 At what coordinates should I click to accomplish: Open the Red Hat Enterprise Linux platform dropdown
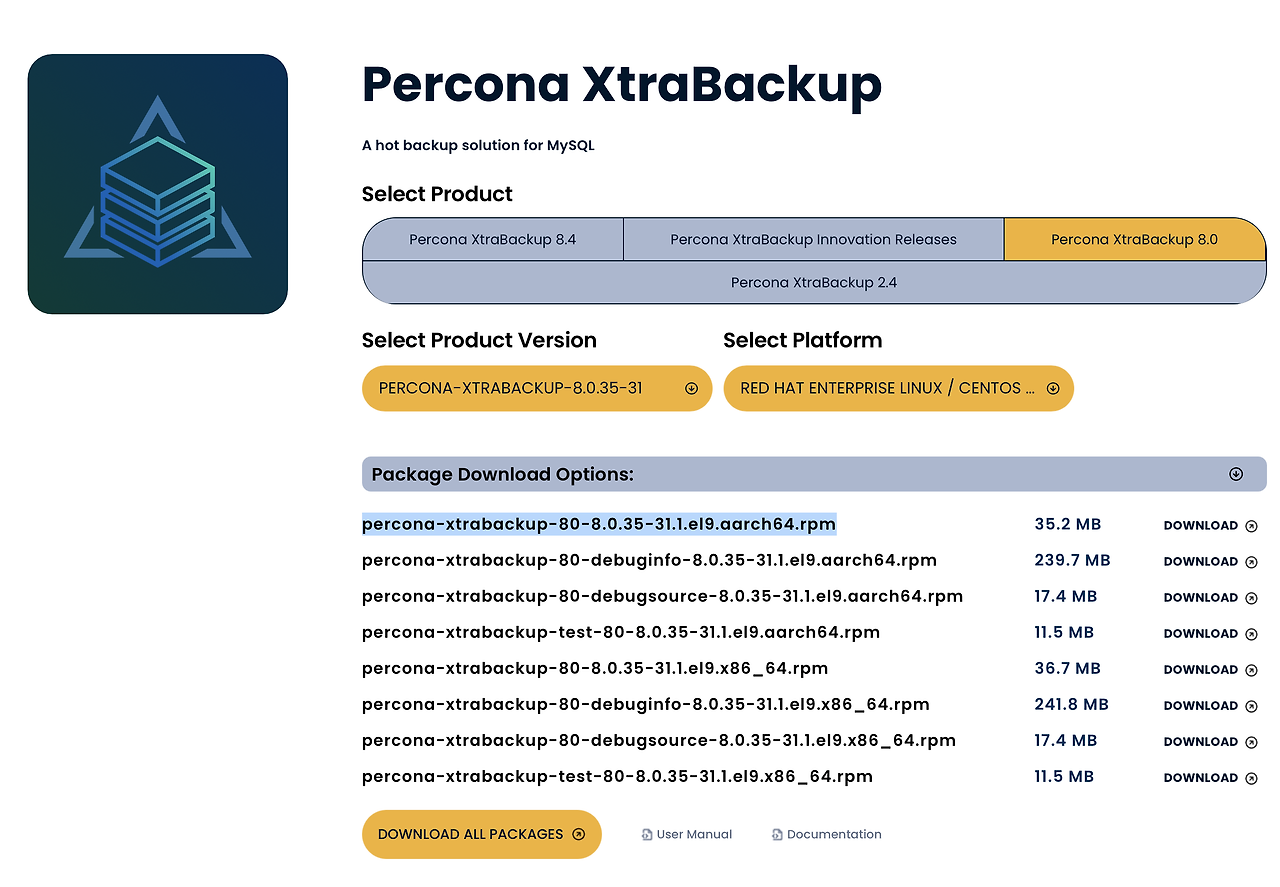(898, 388)
